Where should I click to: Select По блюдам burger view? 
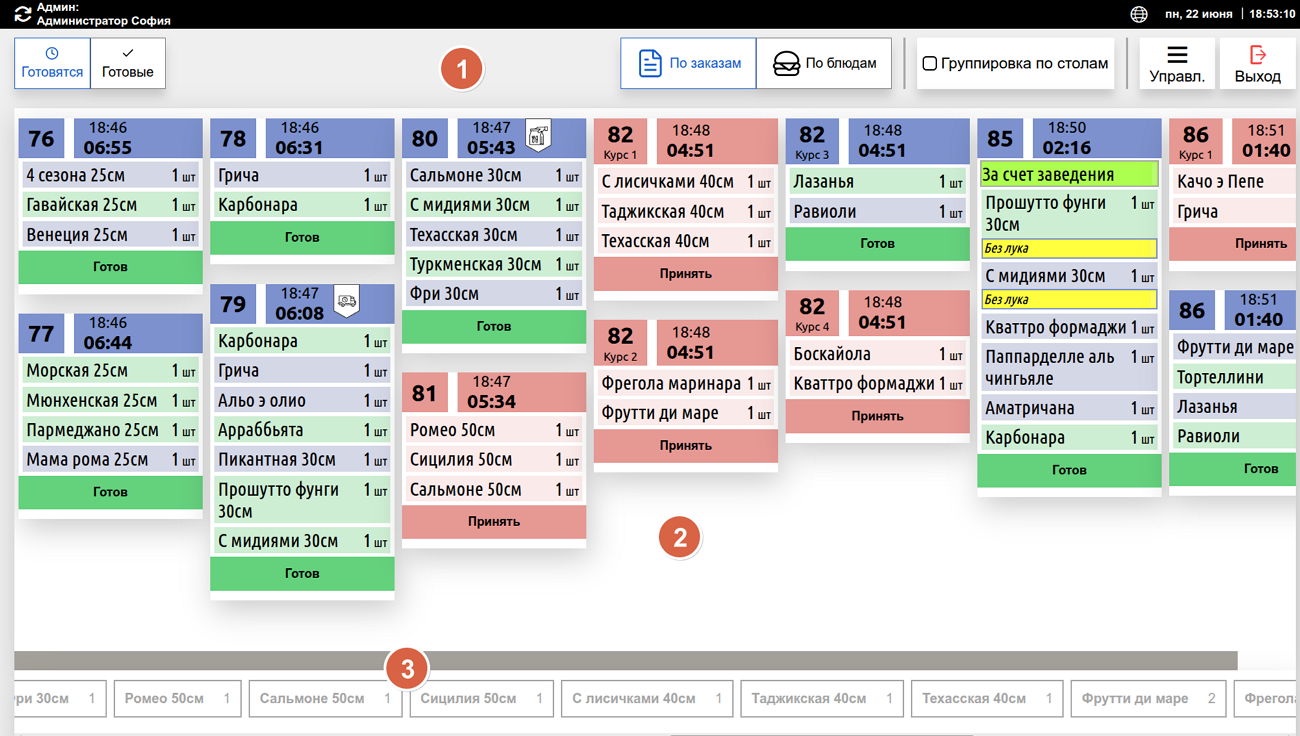click(824, 63)
